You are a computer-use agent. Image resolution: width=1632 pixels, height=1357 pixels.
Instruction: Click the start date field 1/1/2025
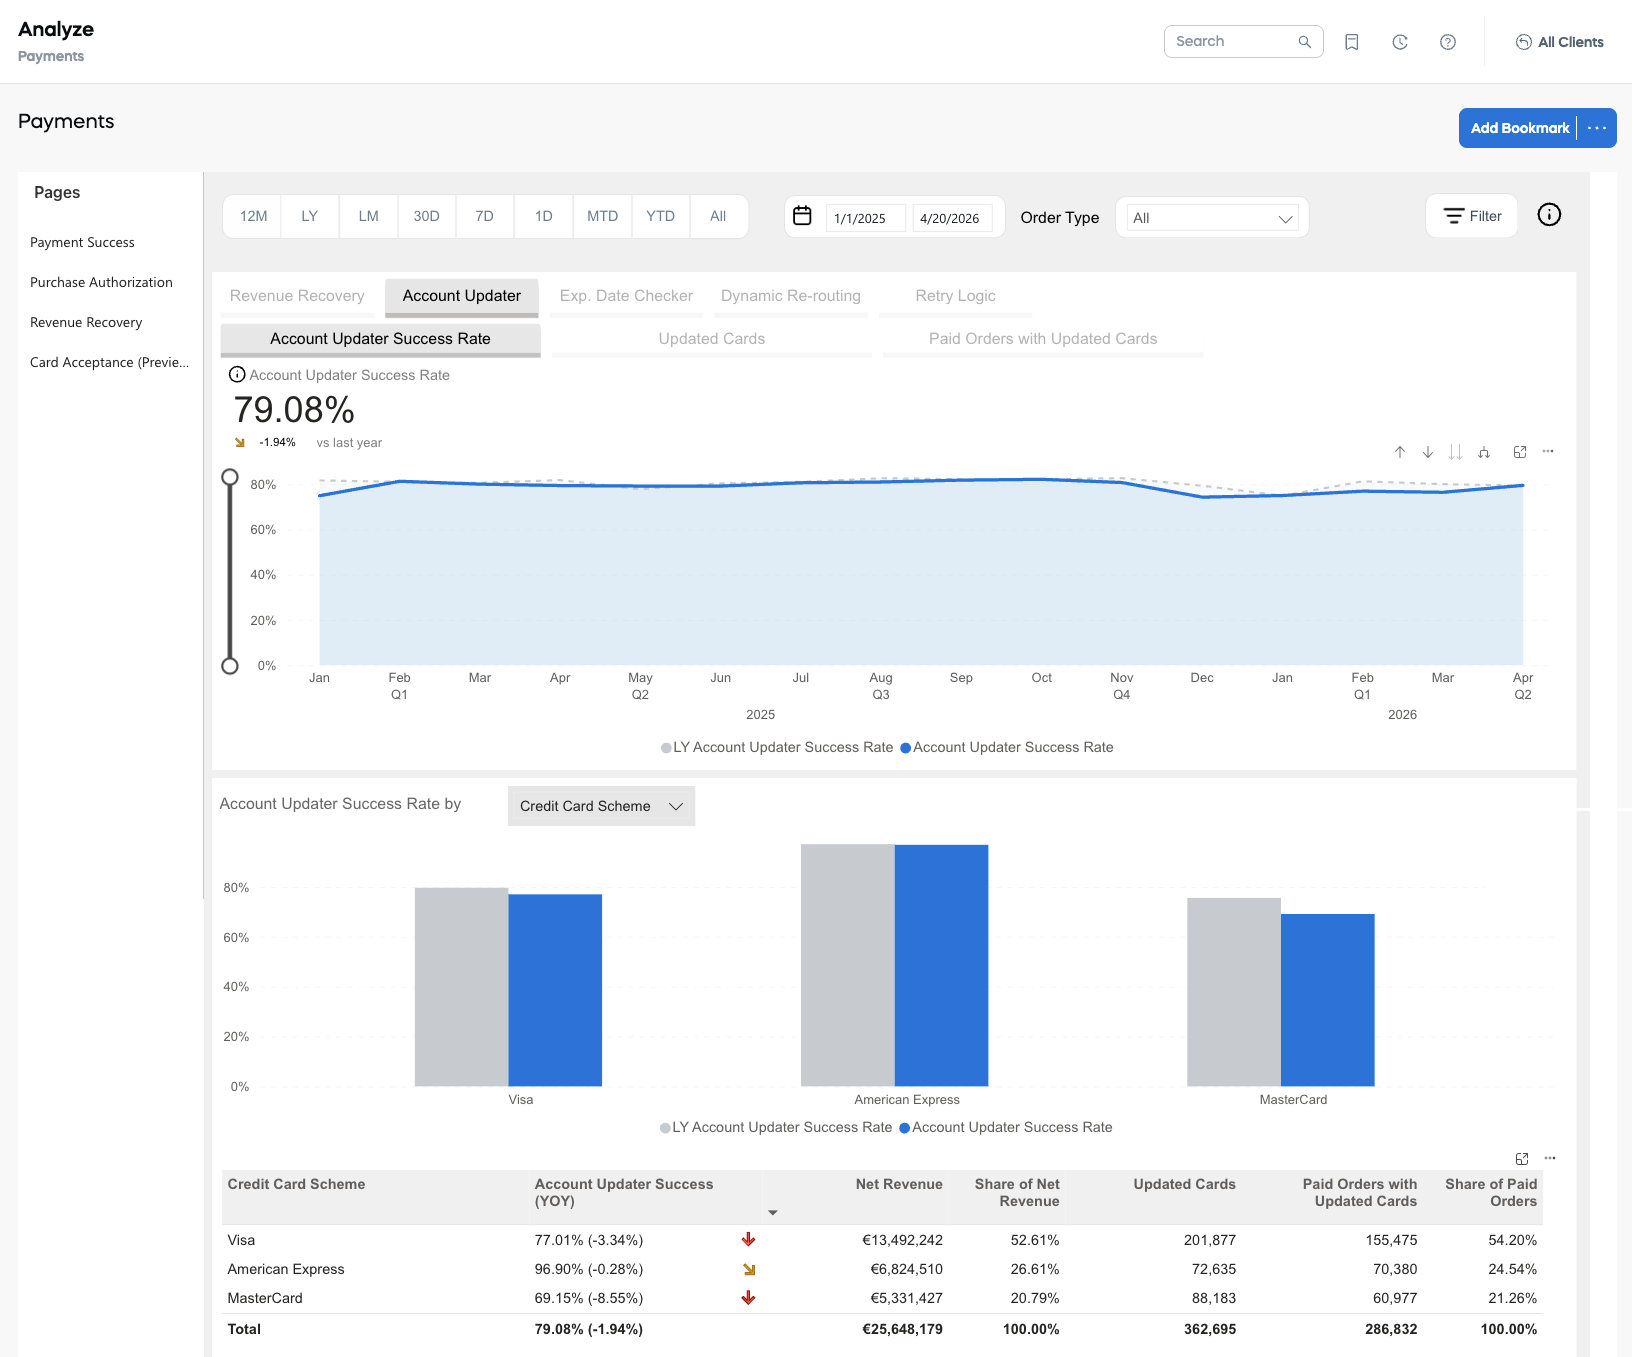point(865,218)
